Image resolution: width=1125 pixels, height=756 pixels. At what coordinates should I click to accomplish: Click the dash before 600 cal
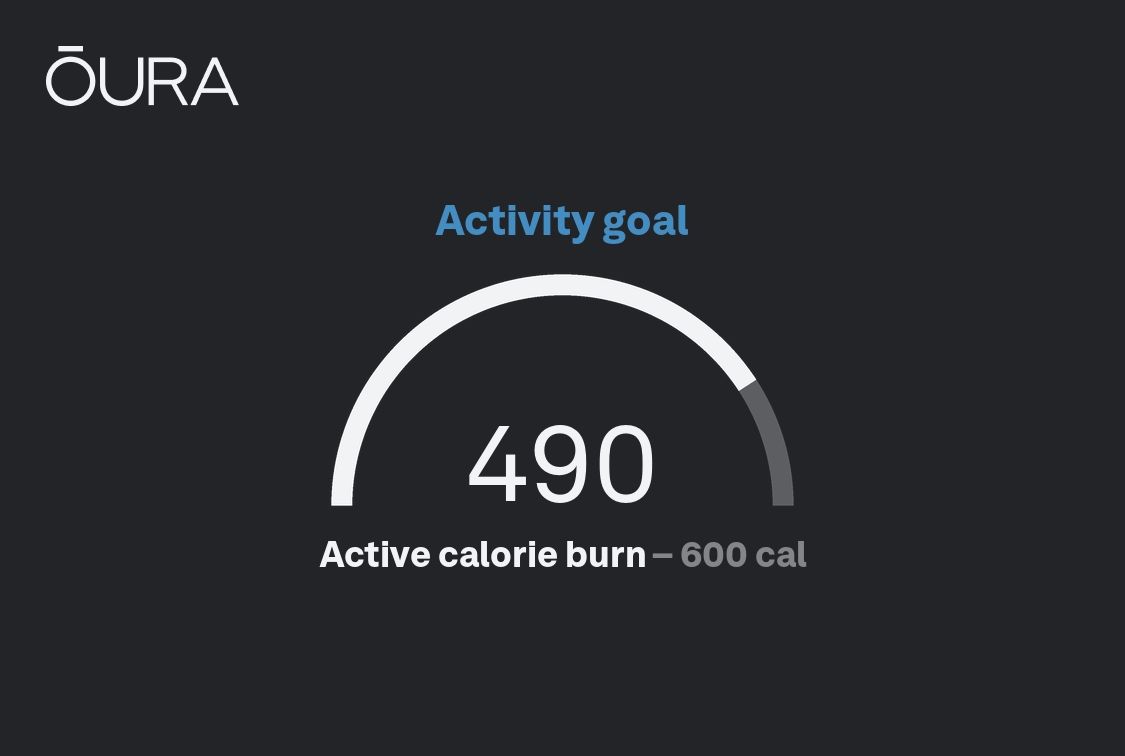coord(662,556)
